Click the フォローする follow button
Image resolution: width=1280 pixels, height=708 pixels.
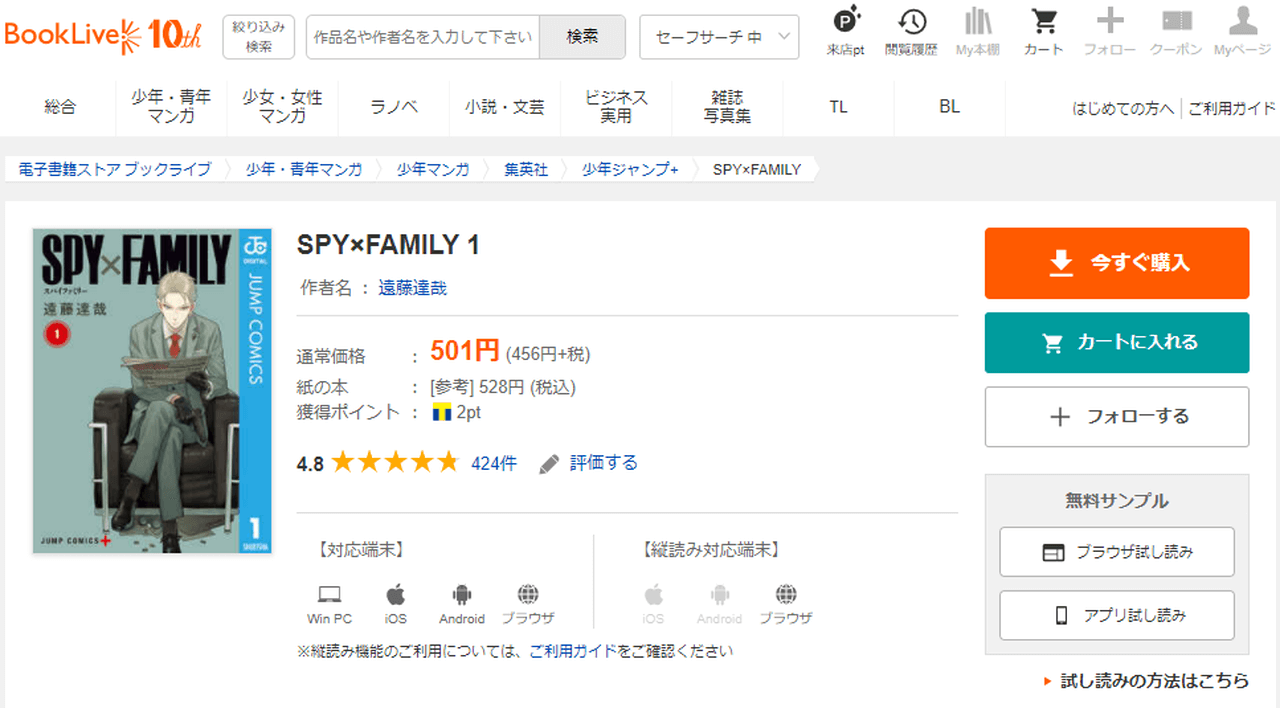point(1117,417)
